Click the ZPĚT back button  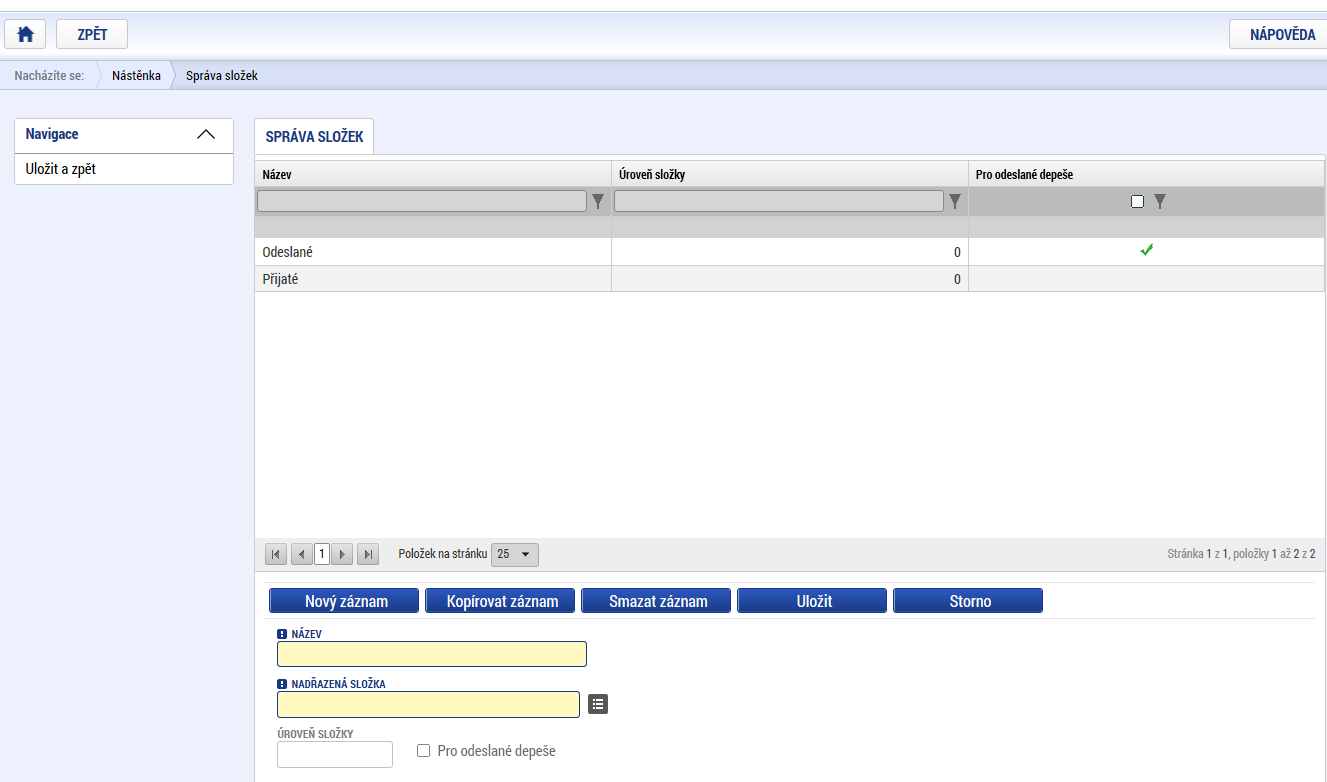(92, 34)
